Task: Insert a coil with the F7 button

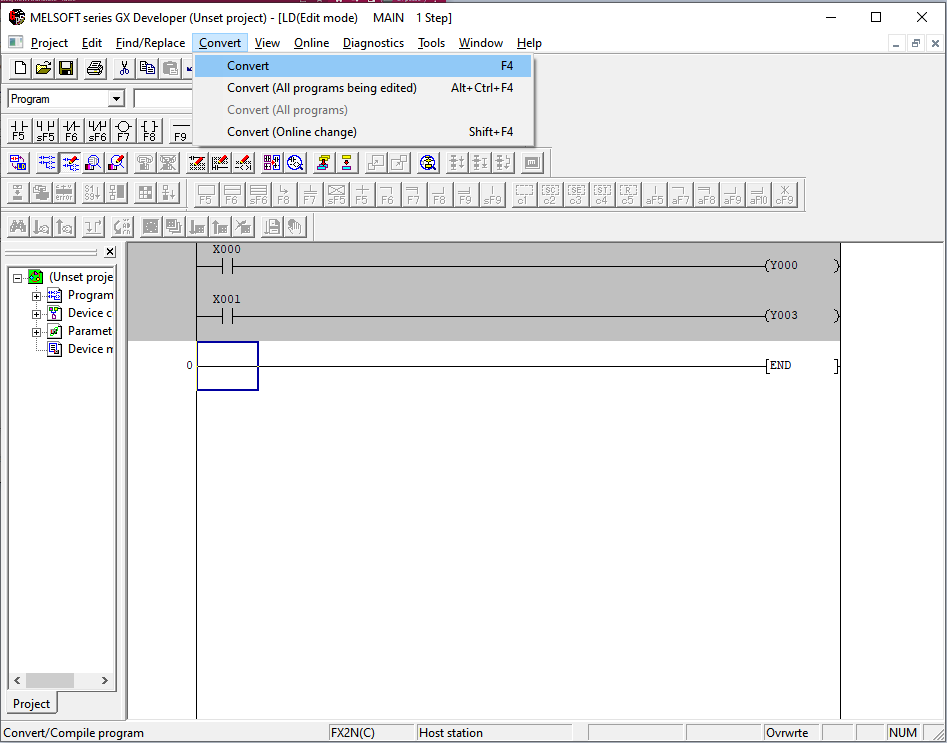Action: [123, 130]
